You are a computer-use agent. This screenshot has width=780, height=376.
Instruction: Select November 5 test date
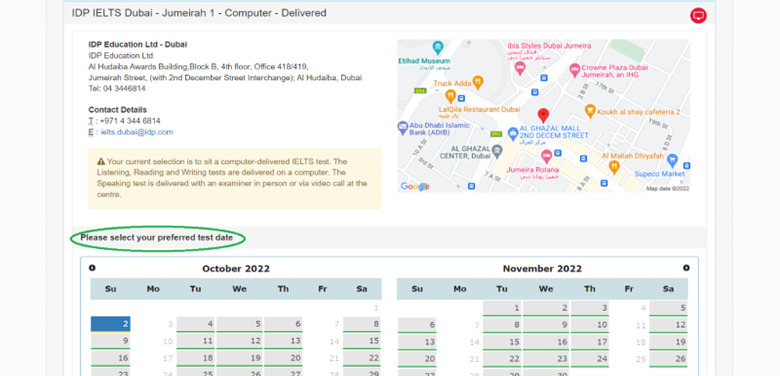pyautogui.click(x=668, y=308)
